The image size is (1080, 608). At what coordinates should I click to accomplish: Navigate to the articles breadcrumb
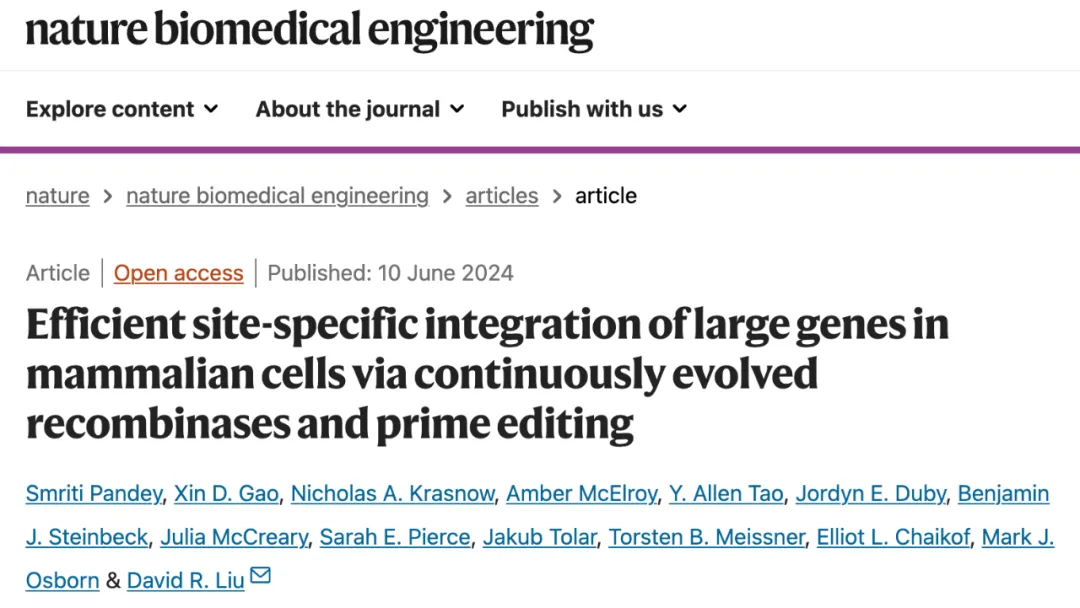click(502, 196)
